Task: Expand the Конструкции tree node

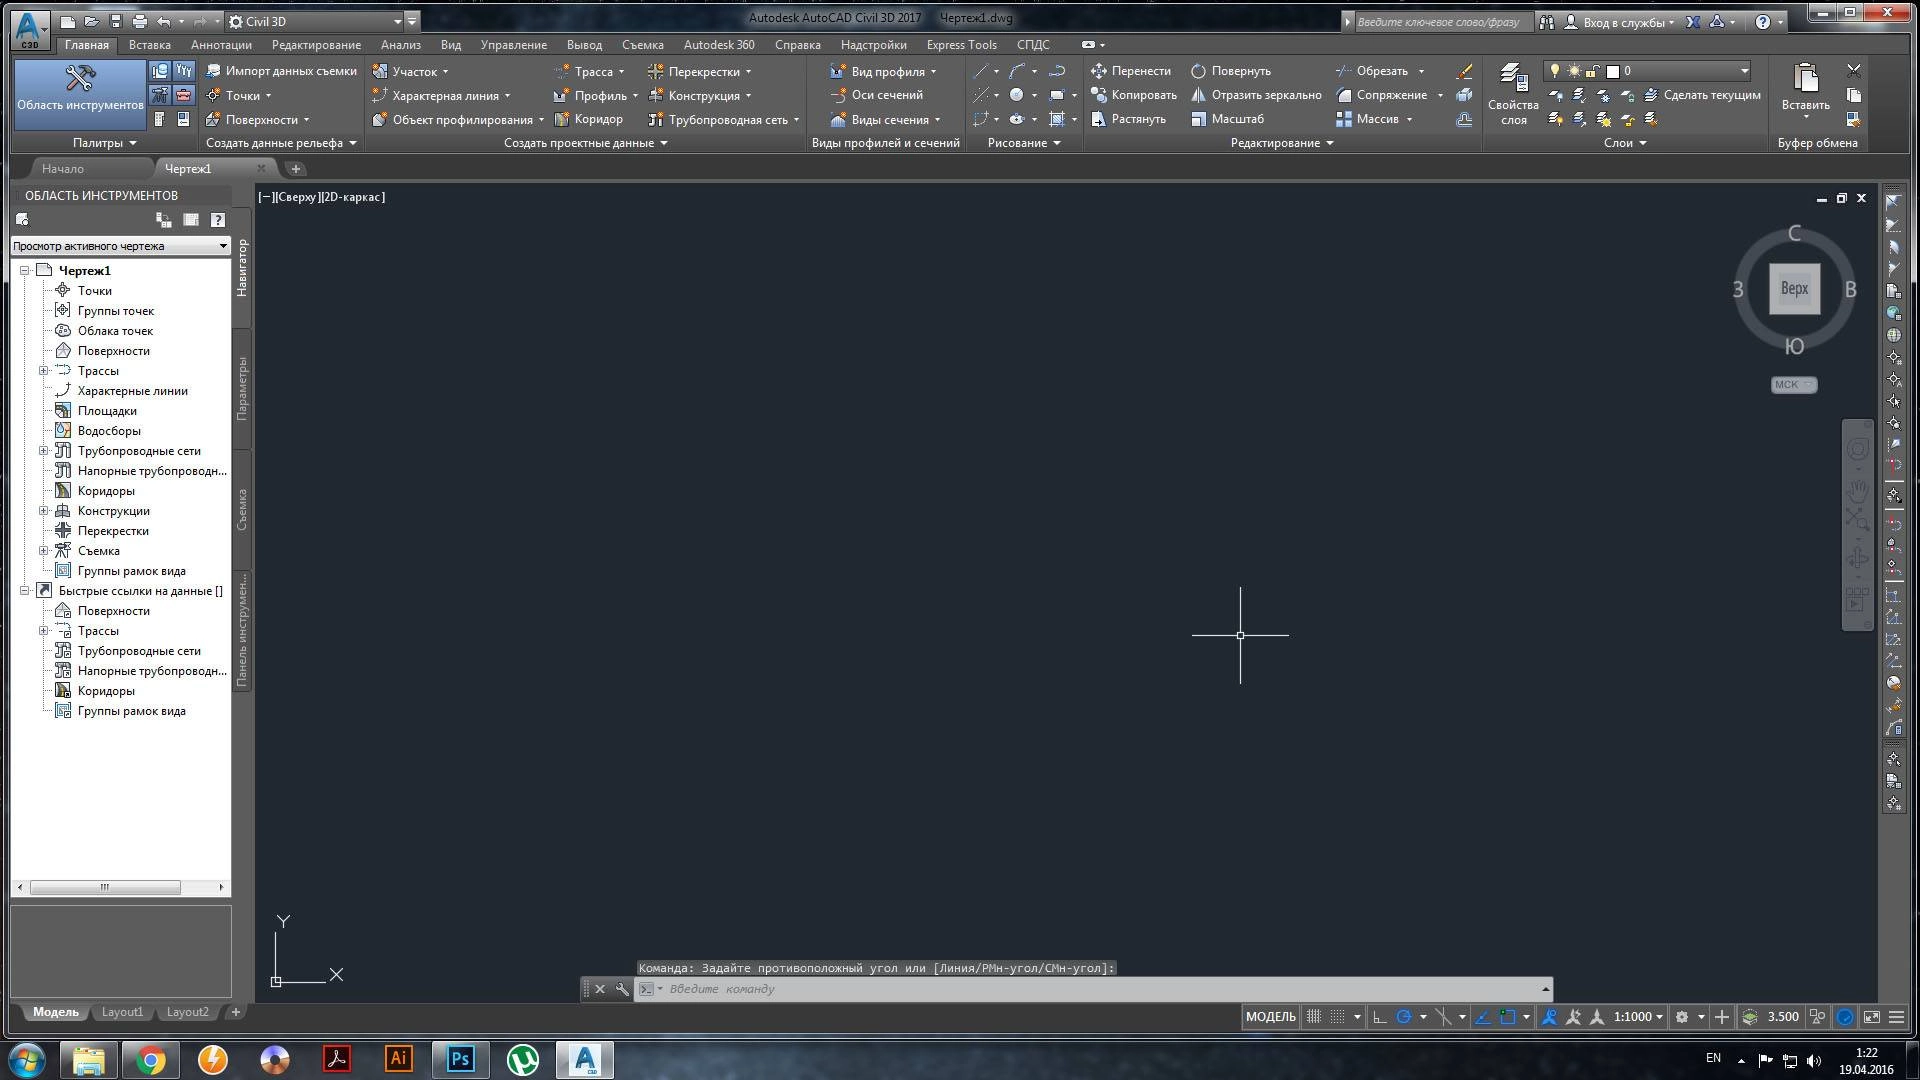Action: (x=44, y=511)
